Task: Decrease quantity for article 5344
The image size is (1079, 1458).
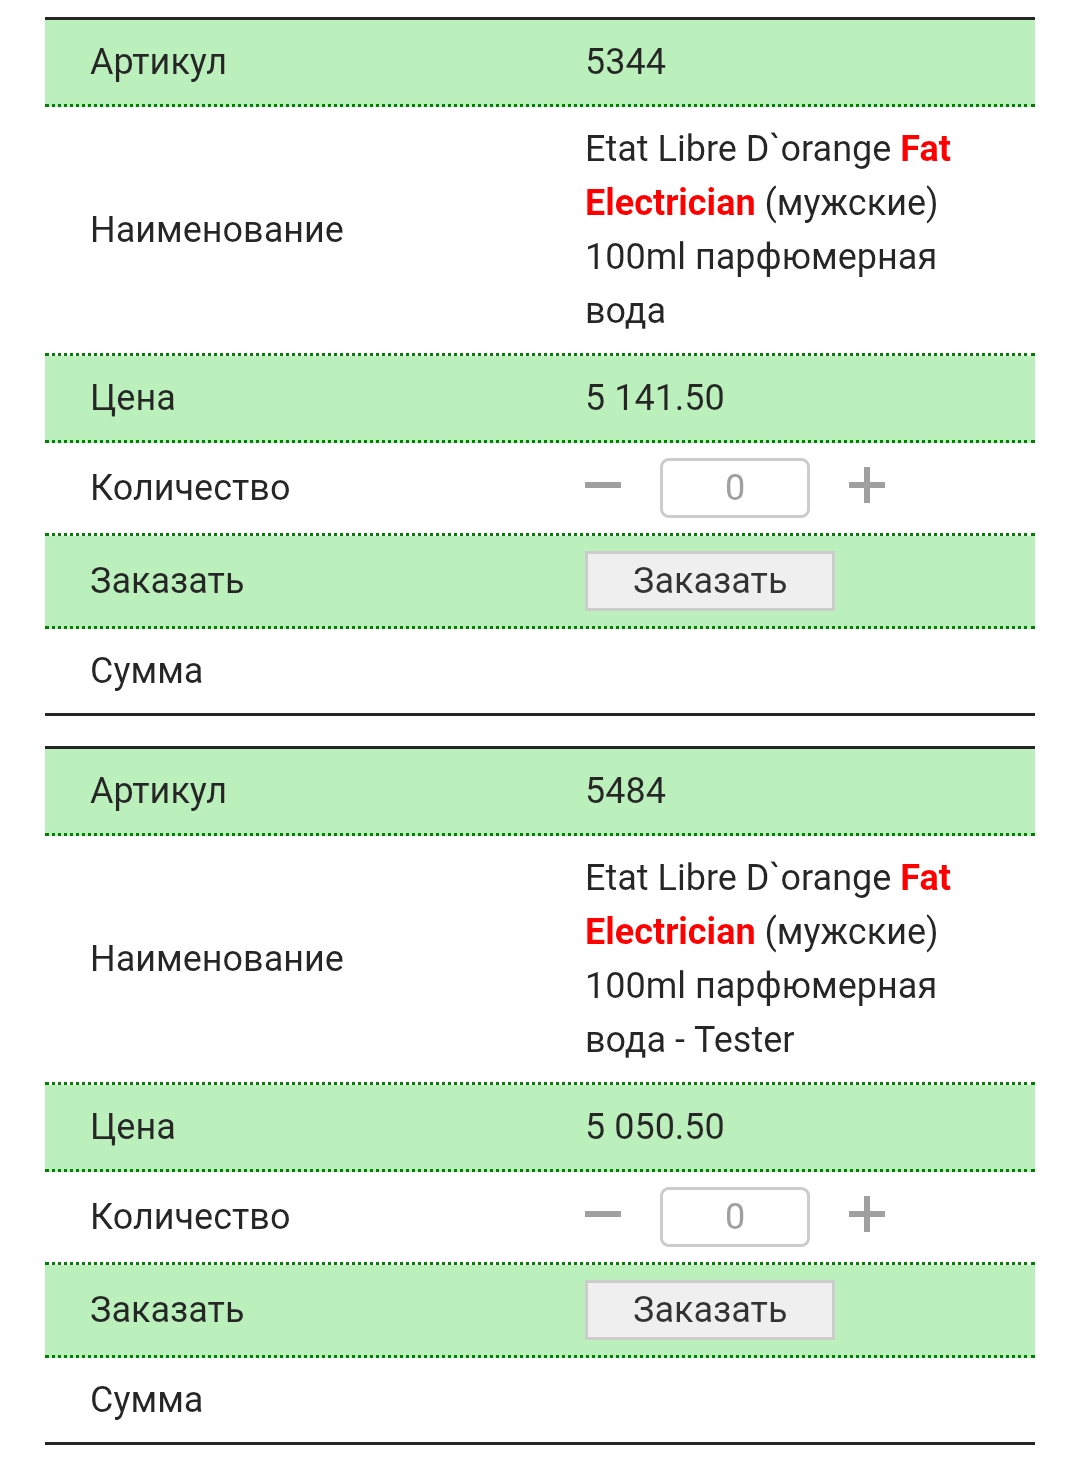Action: coord(603,487)
